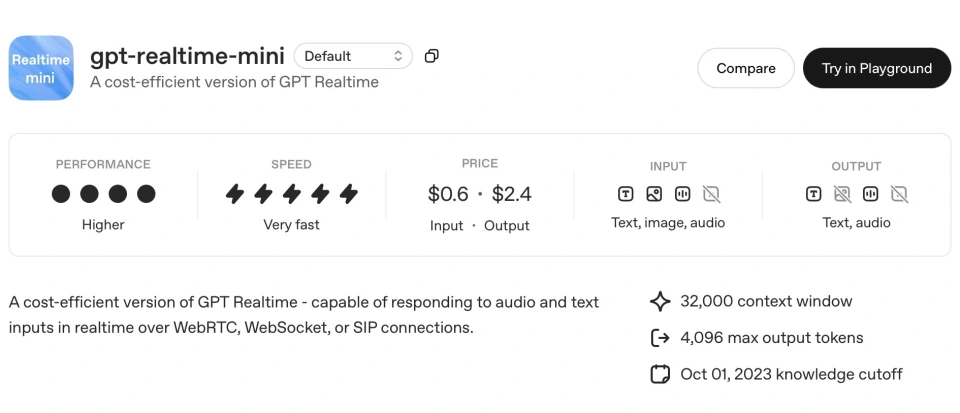Screen dimensions: 960x413
Task: Open Try in Playground
Action: [876, 68]
